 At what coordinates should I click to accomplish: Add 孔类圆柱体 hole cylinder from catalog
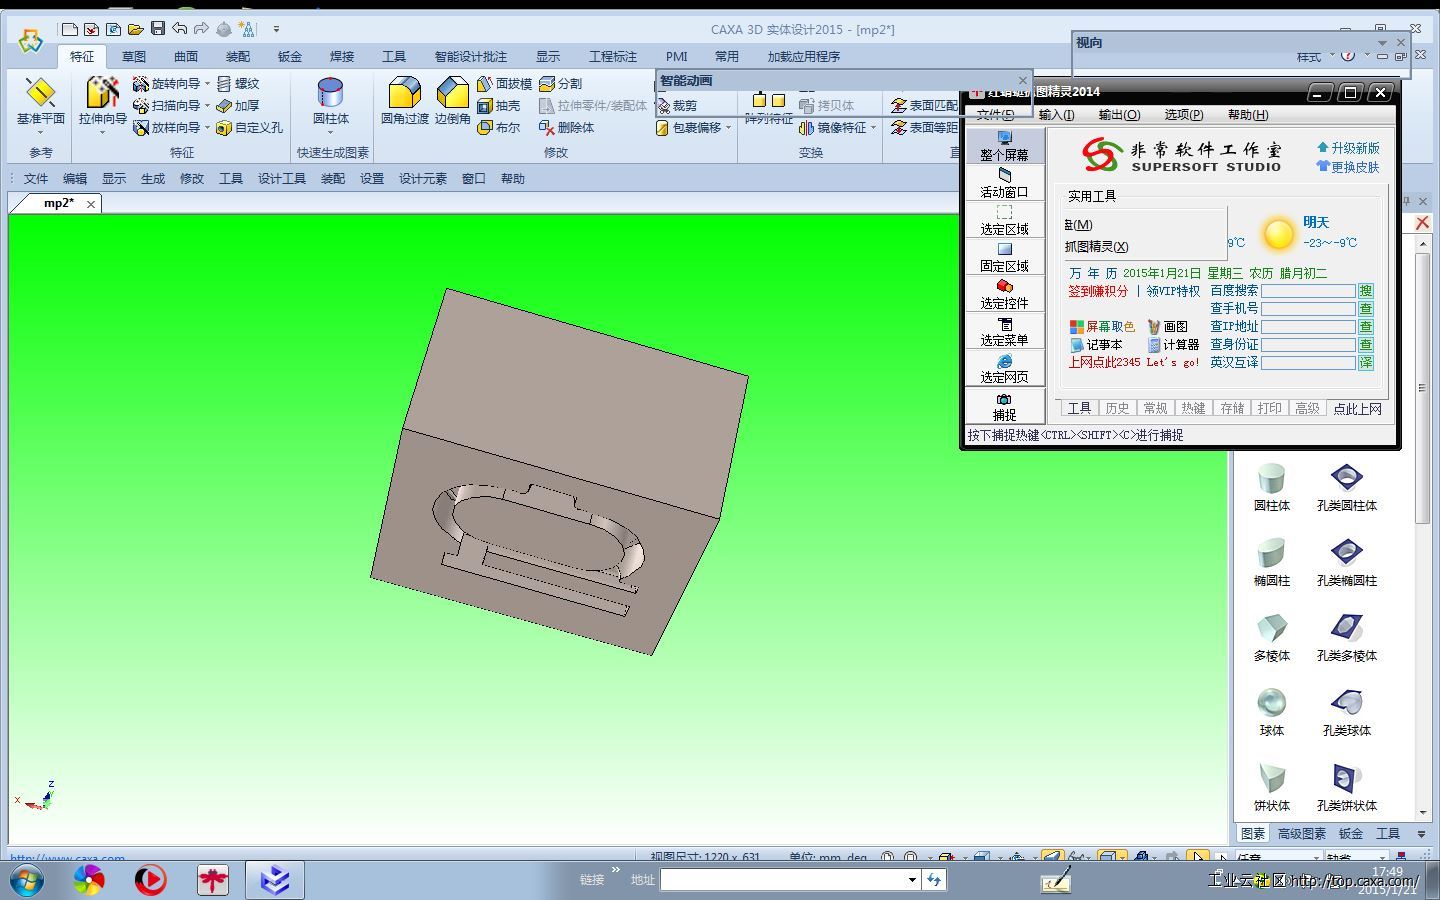(1346, 487)
